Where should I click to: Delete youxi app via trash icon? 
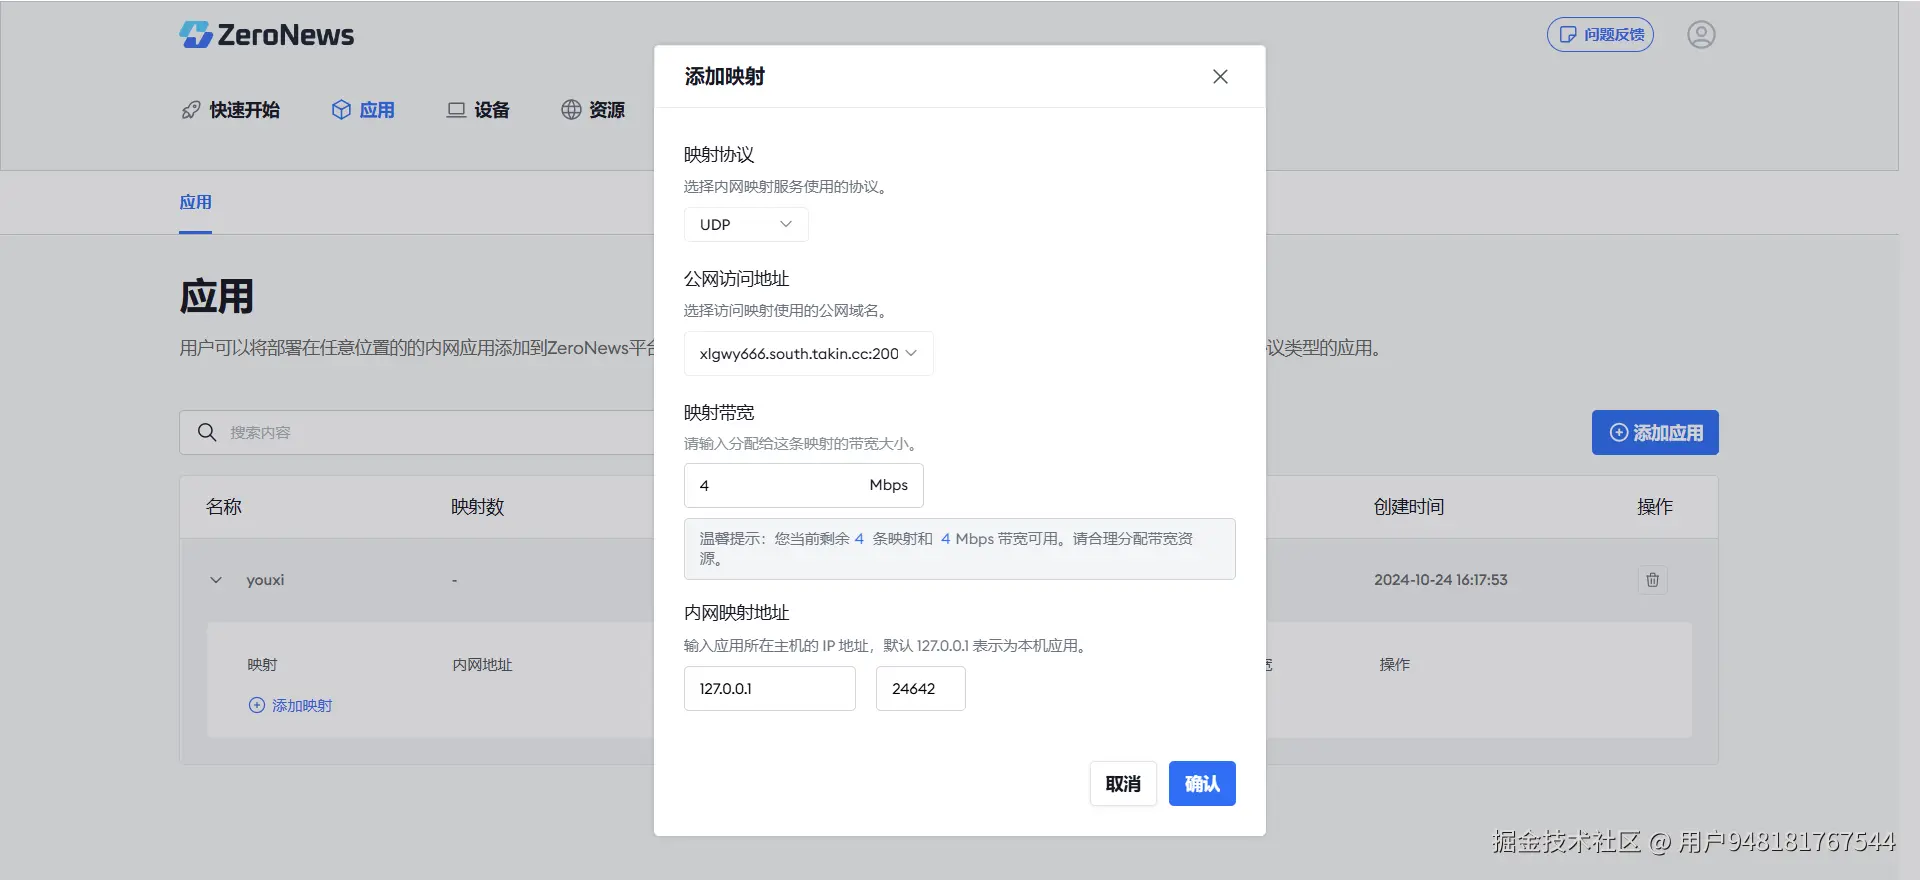[1652, 580]
